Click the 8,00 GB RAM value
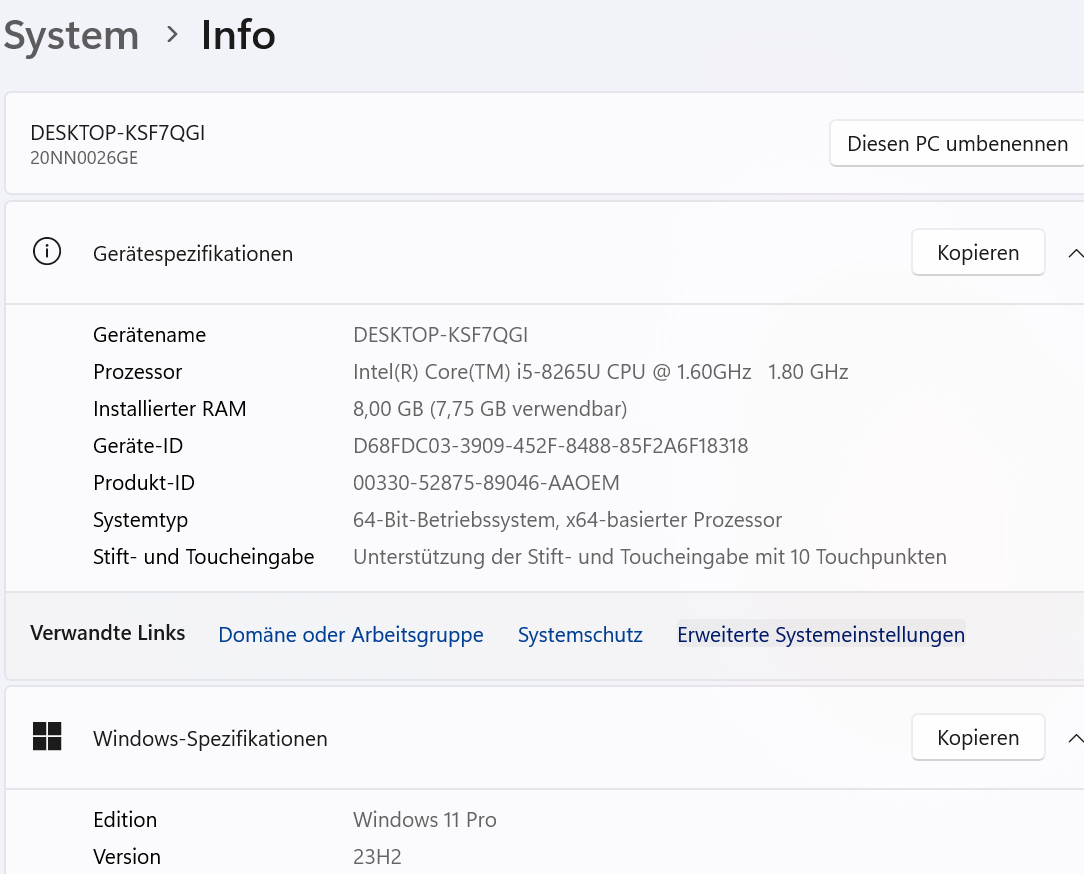This screenshot has height=874, width=1084. pyautogui.click(x=490, y=409)
